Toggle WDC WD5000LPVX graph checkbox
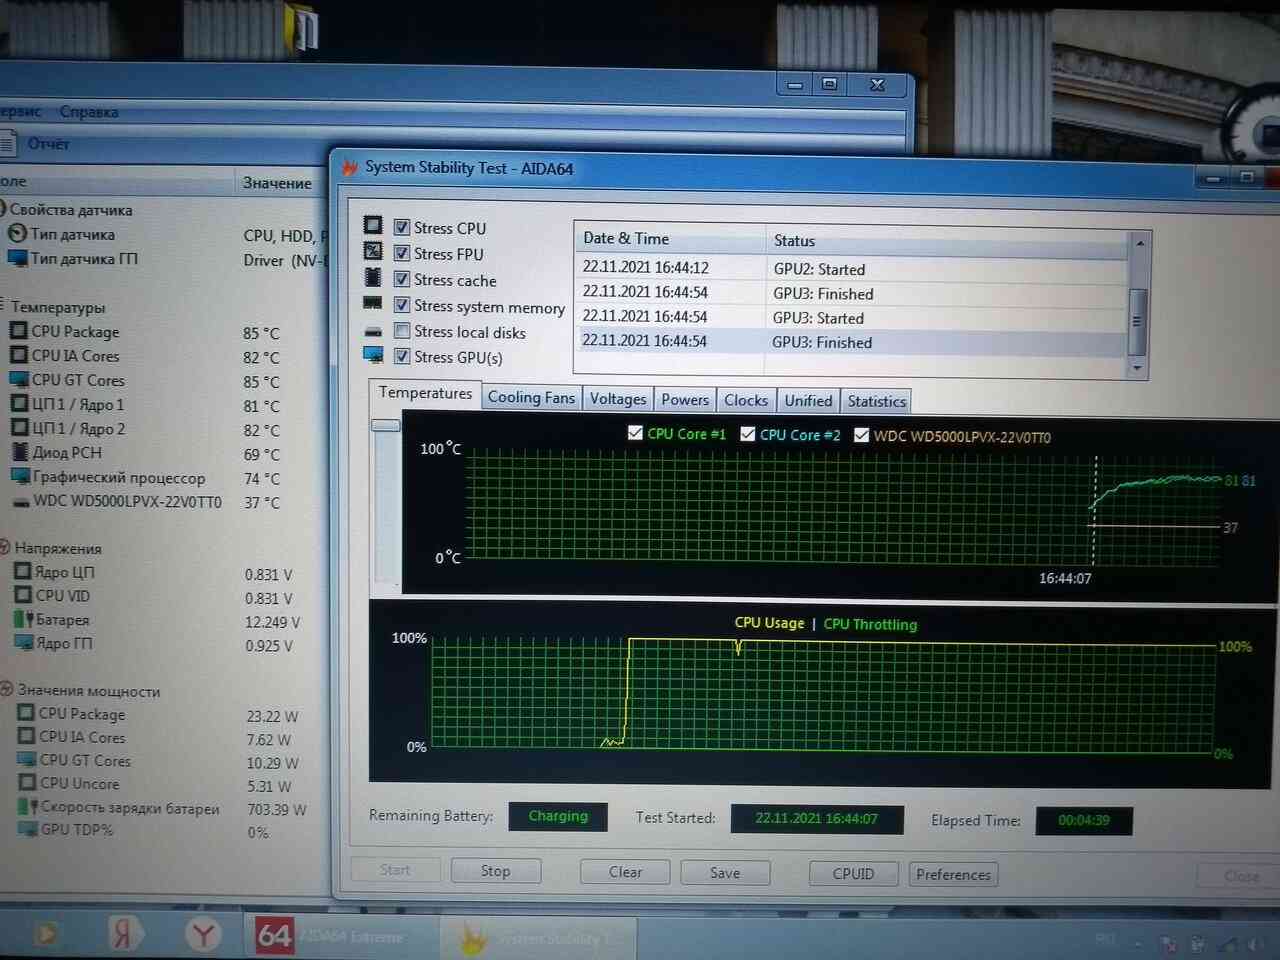The height and width of the screenshot is (960, 1280). point(861,435)
